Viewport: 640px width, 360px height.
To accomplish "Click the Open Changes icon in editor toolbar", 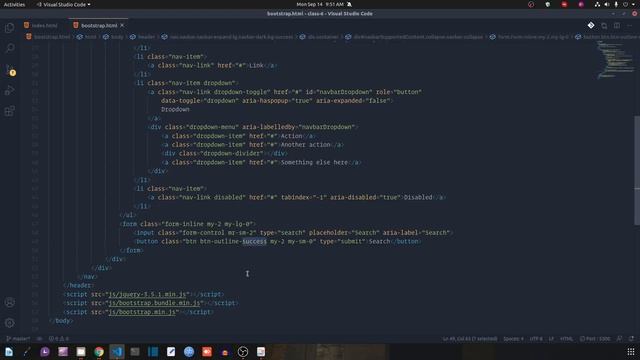I will point(604,26).
